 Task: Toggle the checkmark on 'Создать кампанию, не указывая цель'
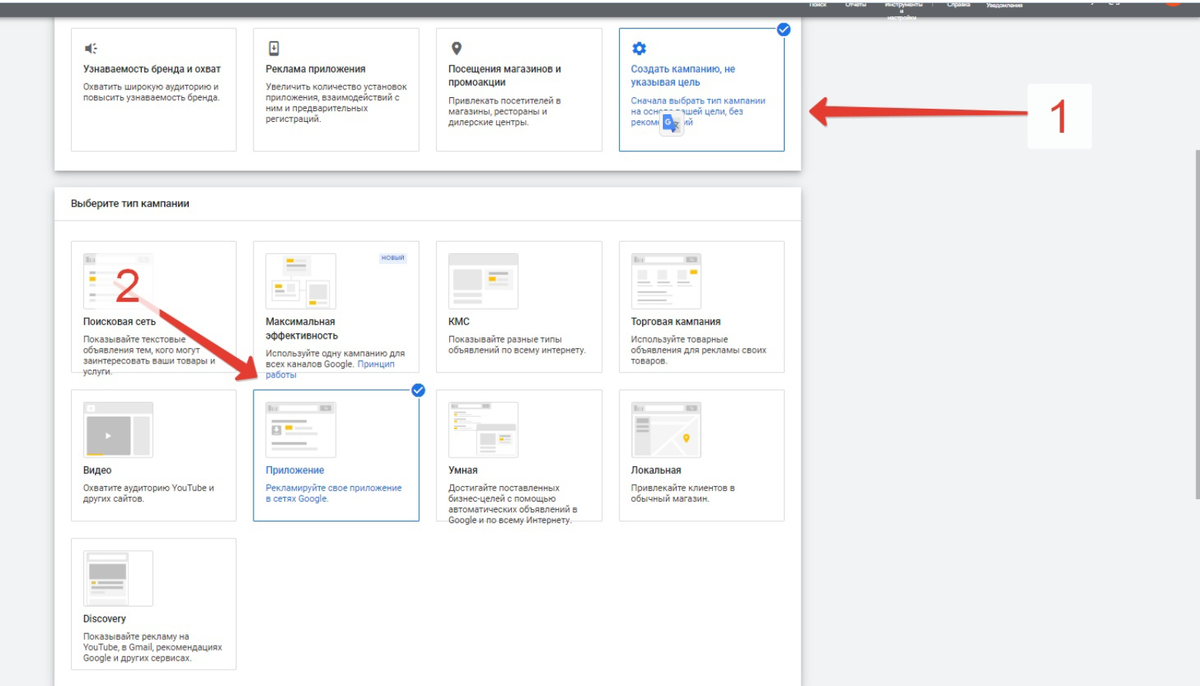pos(783,30)
